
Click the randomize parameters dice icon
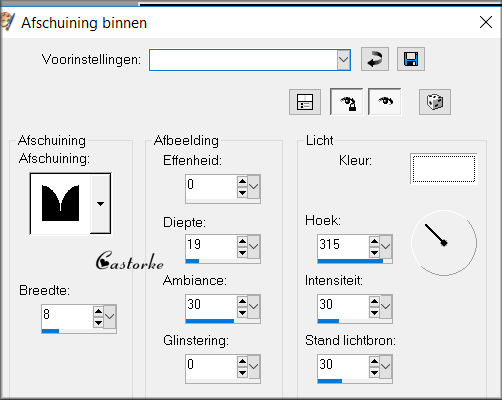click(435, 102)
